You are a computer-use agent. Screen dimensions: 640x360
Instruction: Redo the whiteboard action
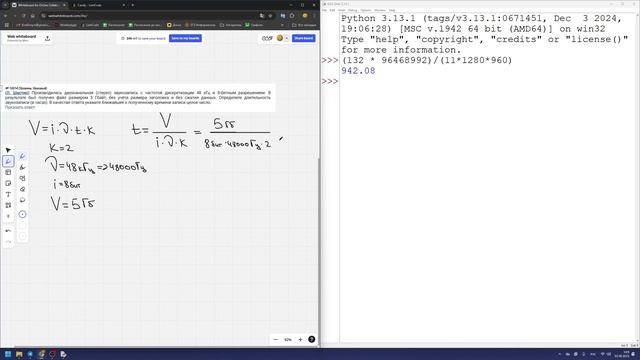click(x=8, y=242)
